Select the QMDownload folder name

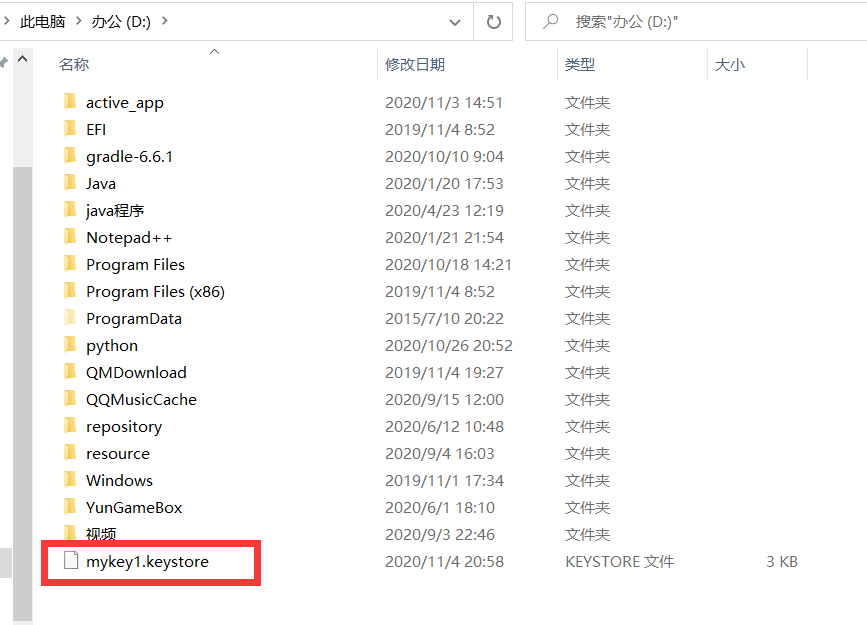pyautogui.click(x=136, y=373)
